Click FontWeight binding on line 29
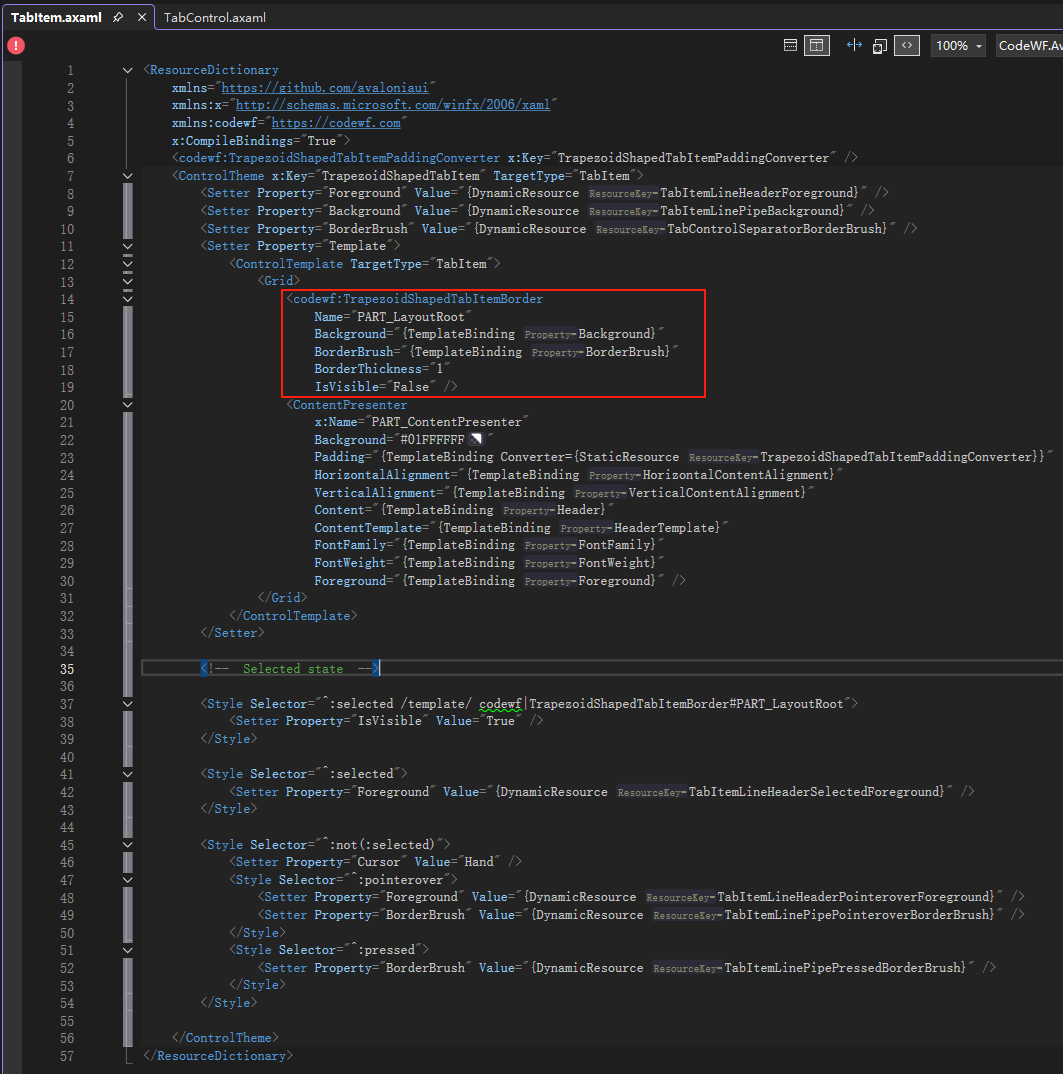This screenshot has height=1074, width=1063. tap(488, 563)
